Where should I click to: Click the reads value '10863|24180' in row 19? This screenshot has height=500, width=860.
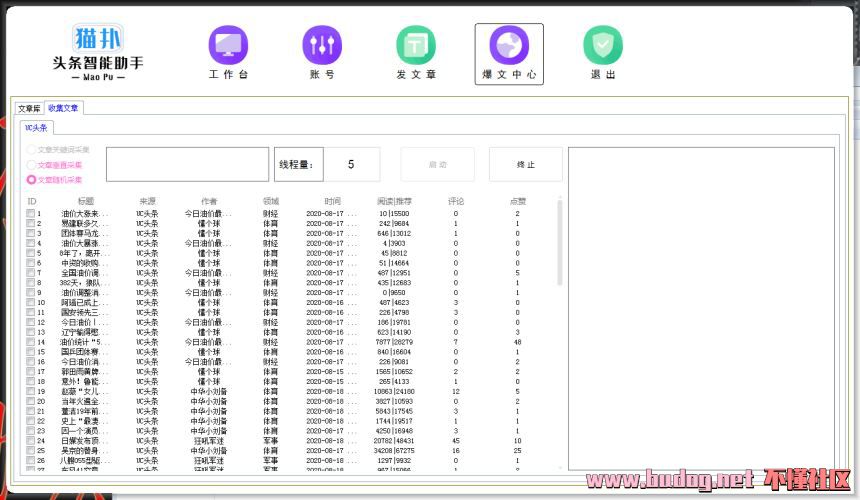[394, 391]
